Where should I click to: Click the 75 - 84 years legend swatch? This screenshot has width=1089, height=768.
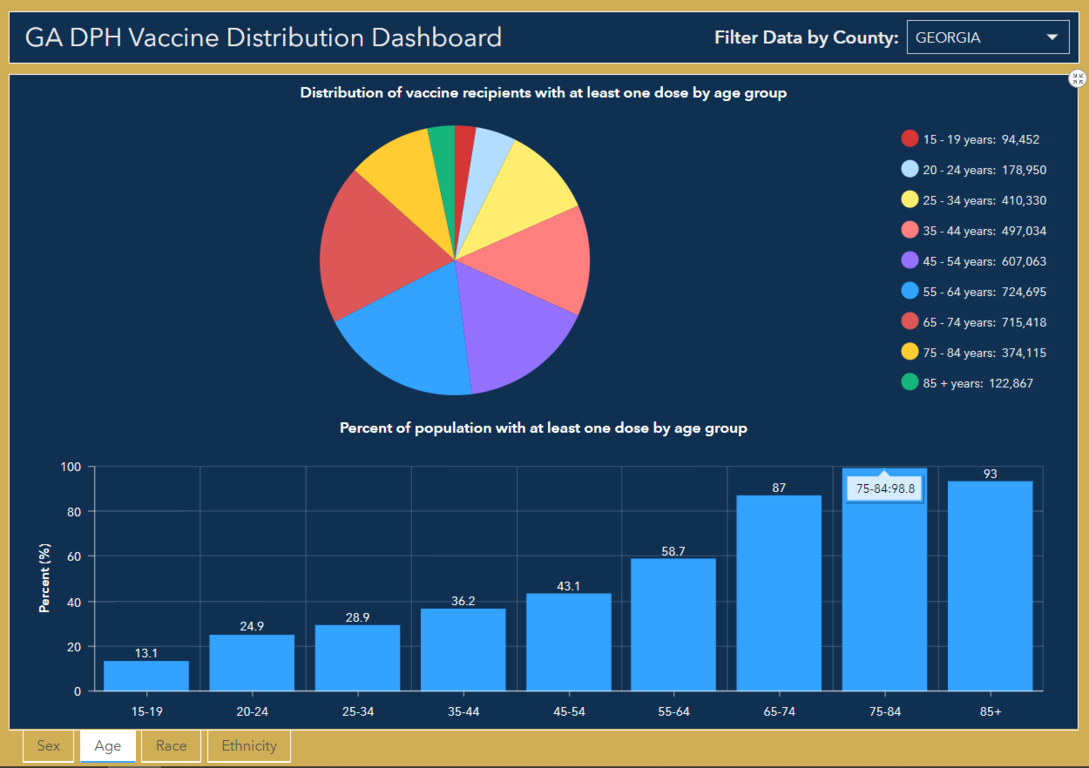909,352
